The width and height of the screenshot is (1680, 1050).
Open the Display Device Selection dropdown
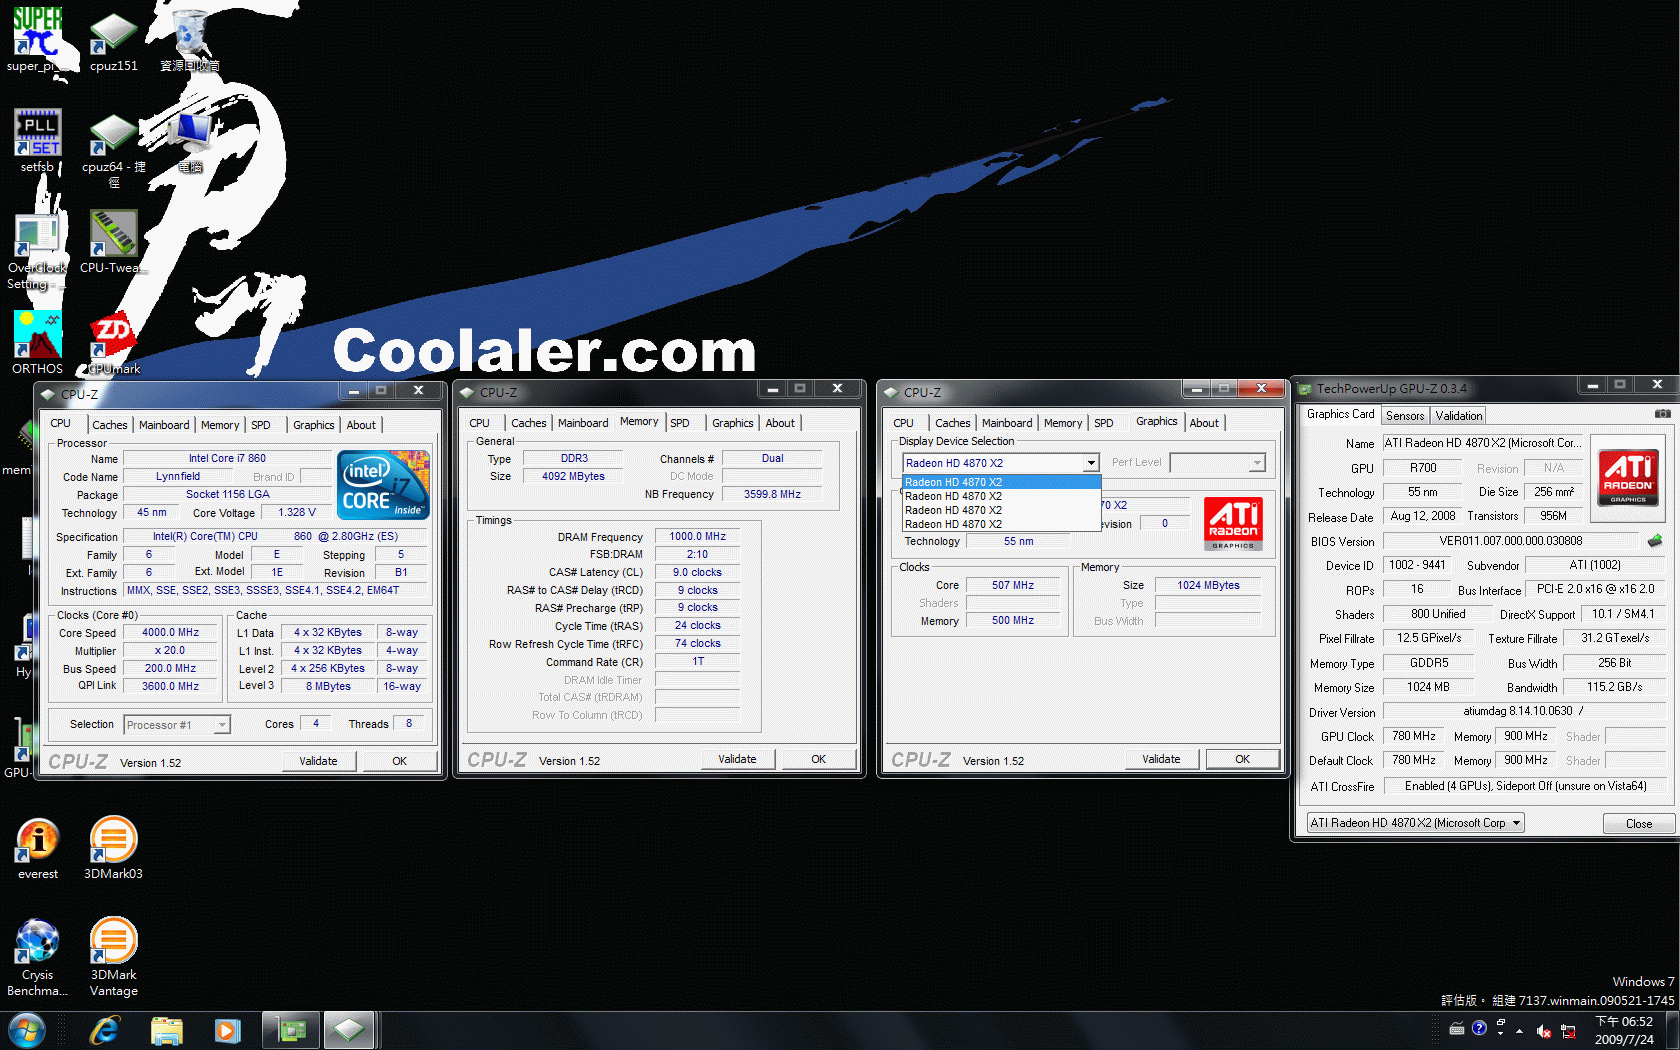click(1090, 462)
